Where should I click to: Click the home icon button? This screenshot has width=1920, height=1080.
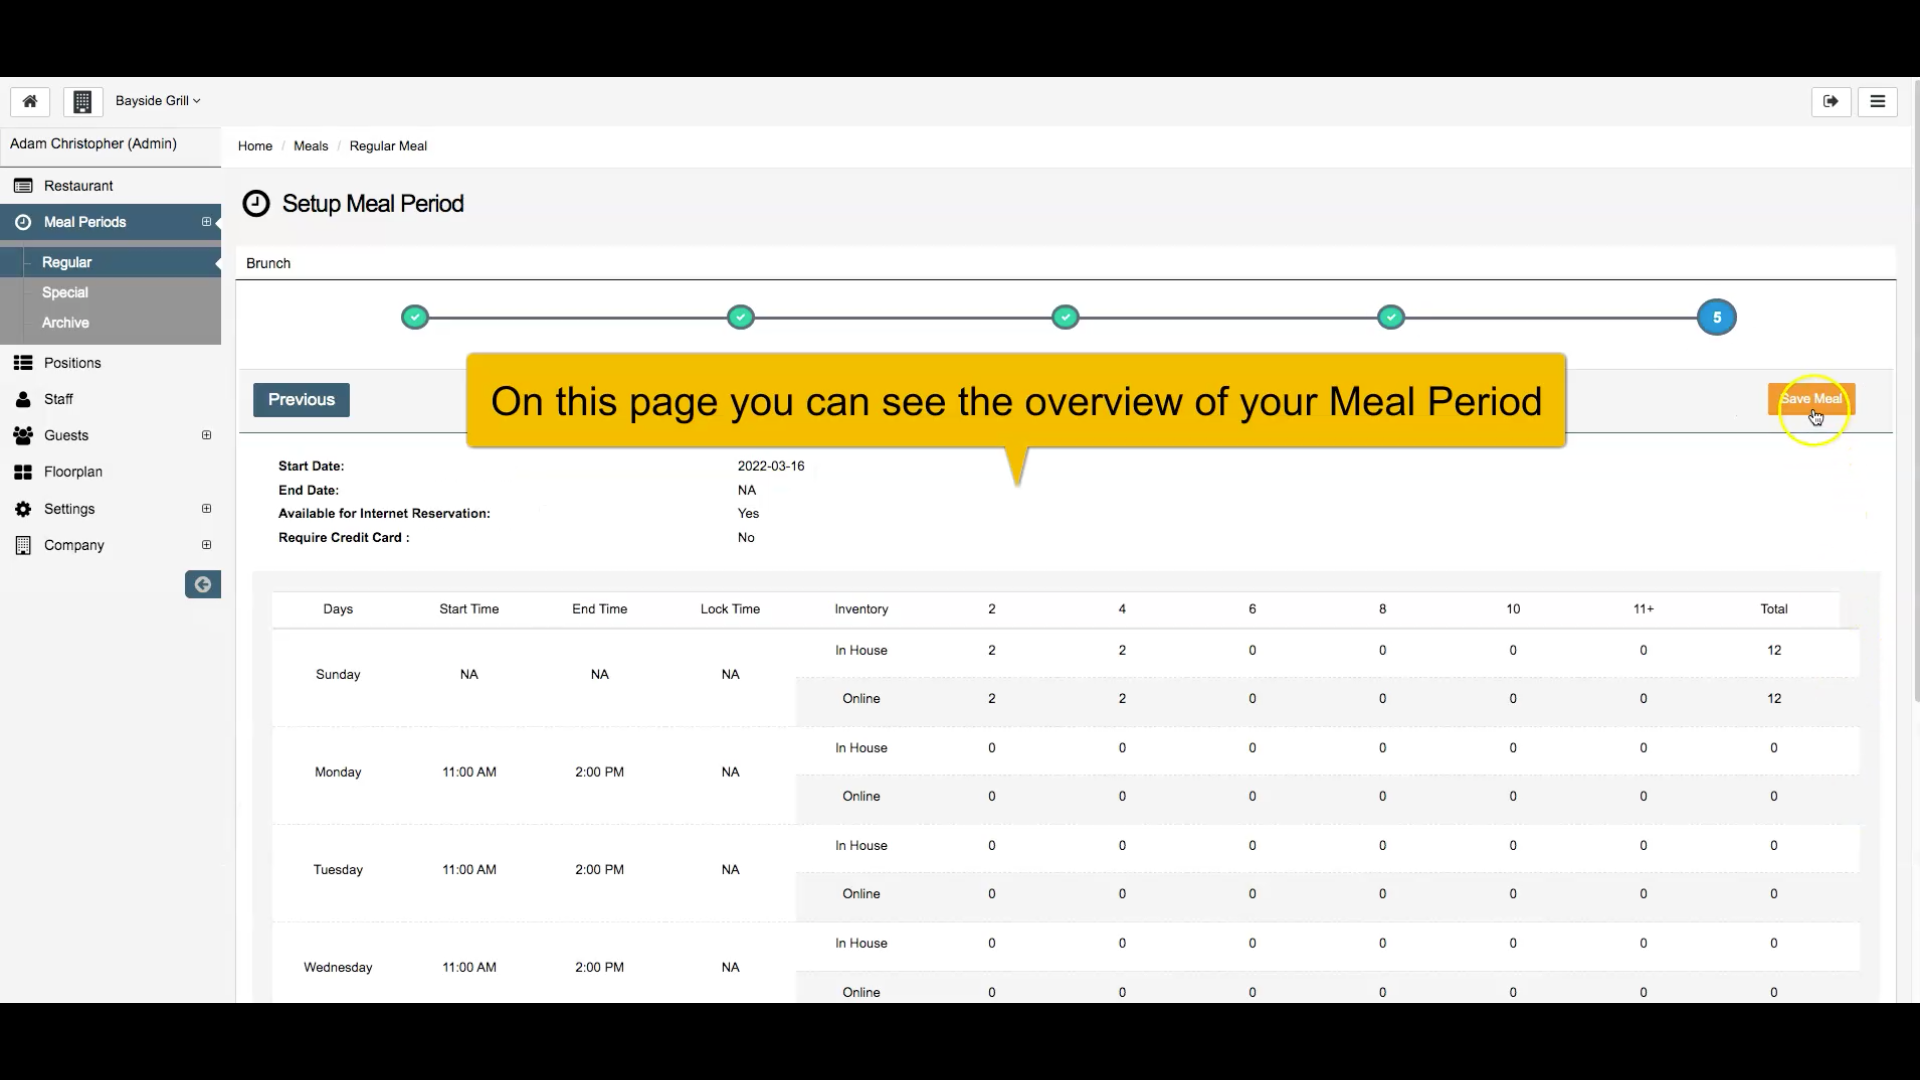click(30, 101)
